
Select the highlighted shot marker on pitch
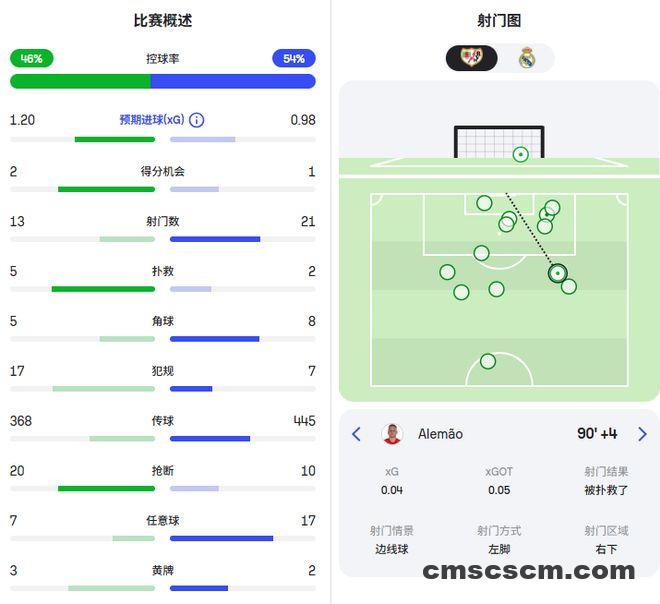(x=557, y=273)
